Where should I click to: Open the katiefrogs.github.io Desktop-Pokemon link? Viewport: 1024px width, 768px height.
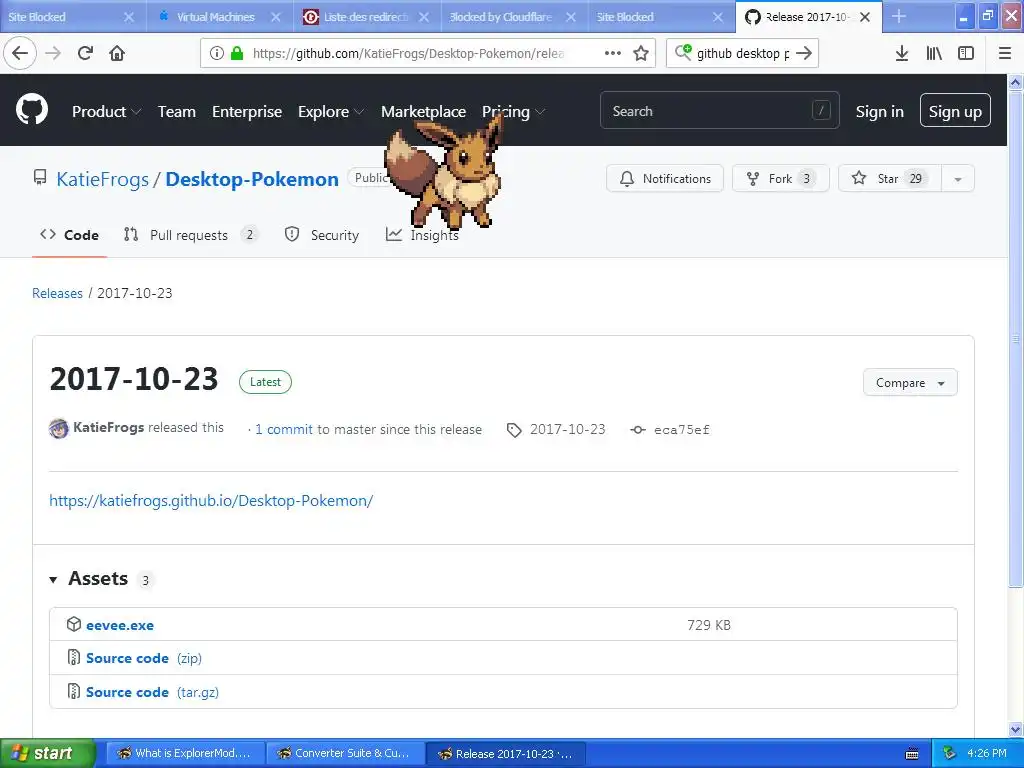click(211, 500)
